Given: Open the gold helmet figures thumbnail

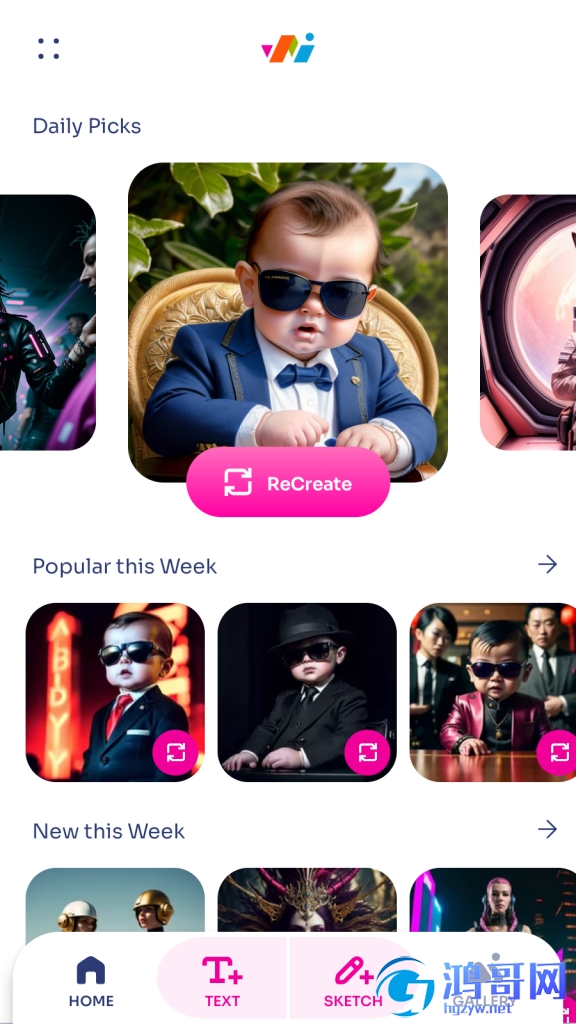Looking at the screenshot, I should point(115,900).
